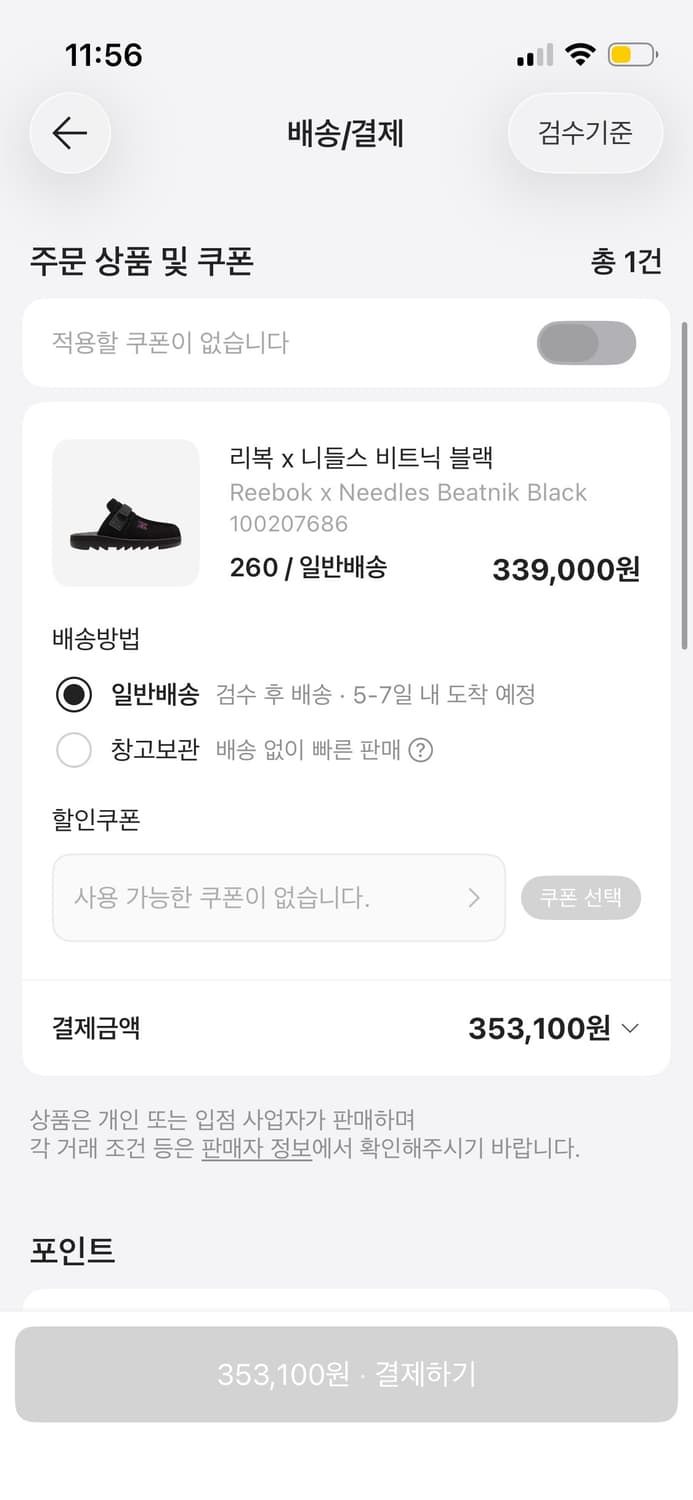This screenshot has height=1500, width=693.
Task: Select 창고보관 delivery option
Action: click(74, 749)
